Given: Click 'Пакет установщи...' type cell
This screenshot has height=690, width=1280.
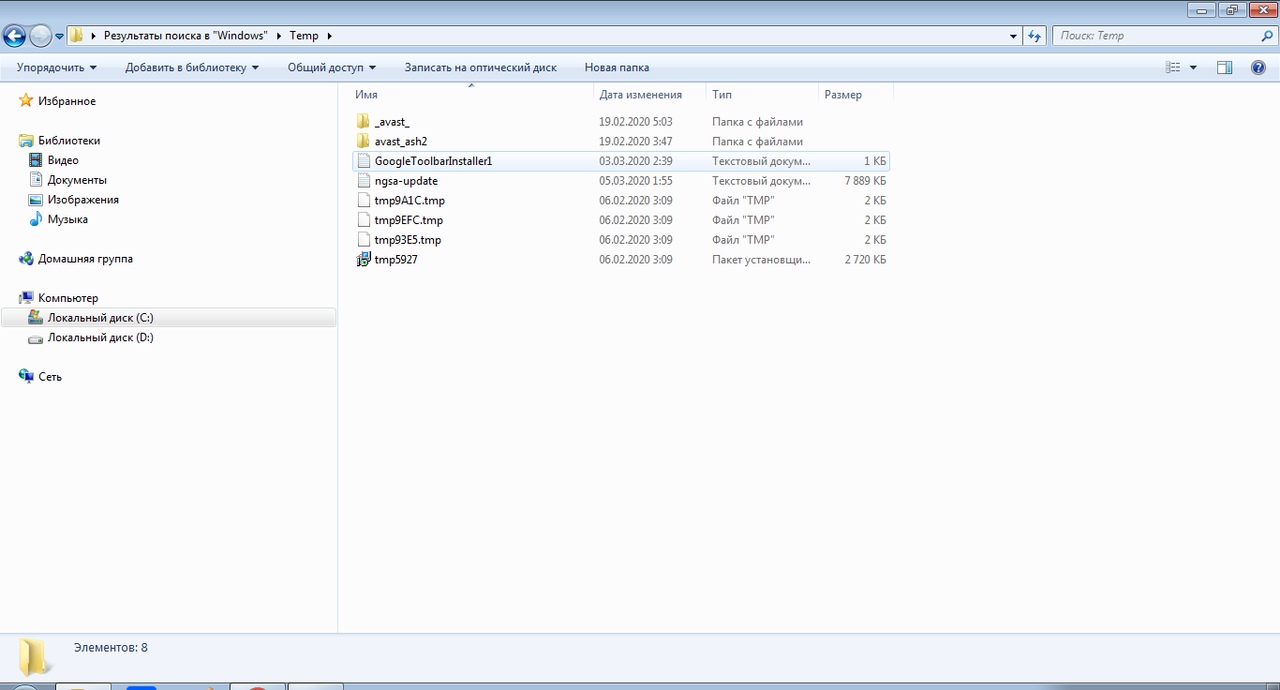Looking at the screenshot, I should tap(761, 259).
